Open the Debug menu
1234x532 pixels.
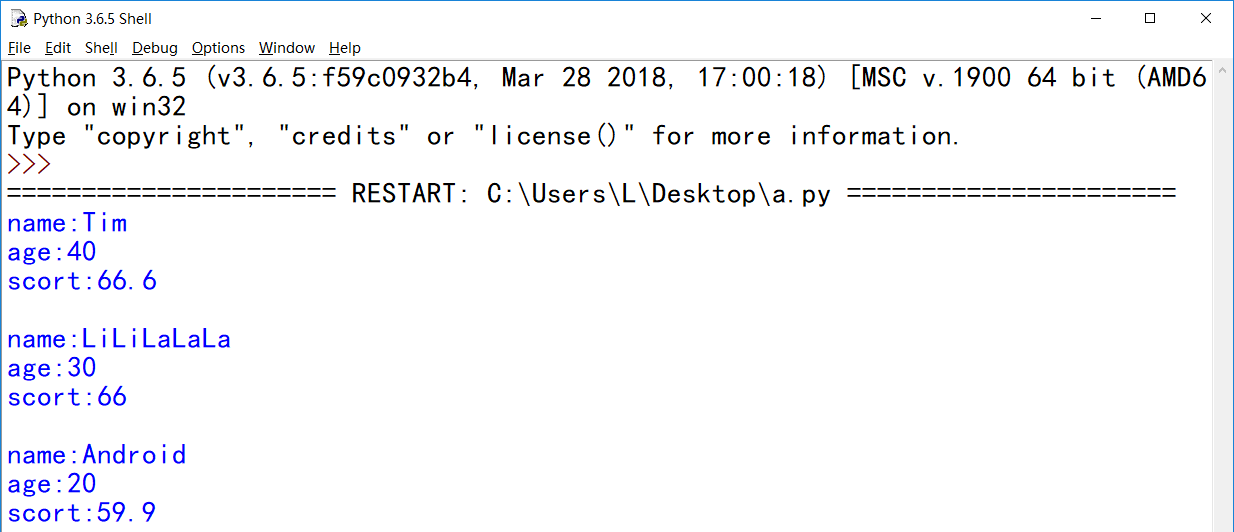pyautogui.click(x=155, y=48)
